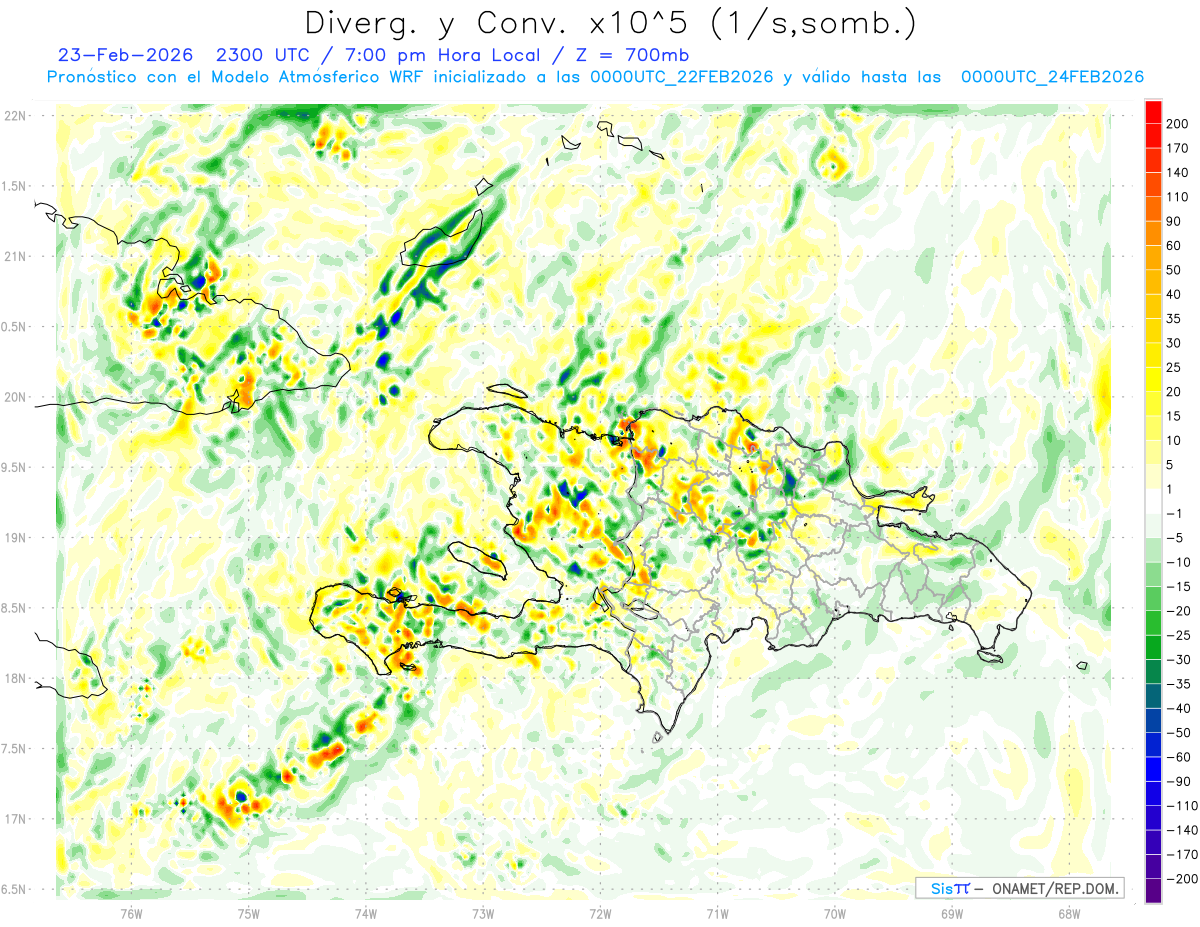Screen dimensions: 1200x927
Task: Click the '20N' latitude label
Action: (16, 397)
